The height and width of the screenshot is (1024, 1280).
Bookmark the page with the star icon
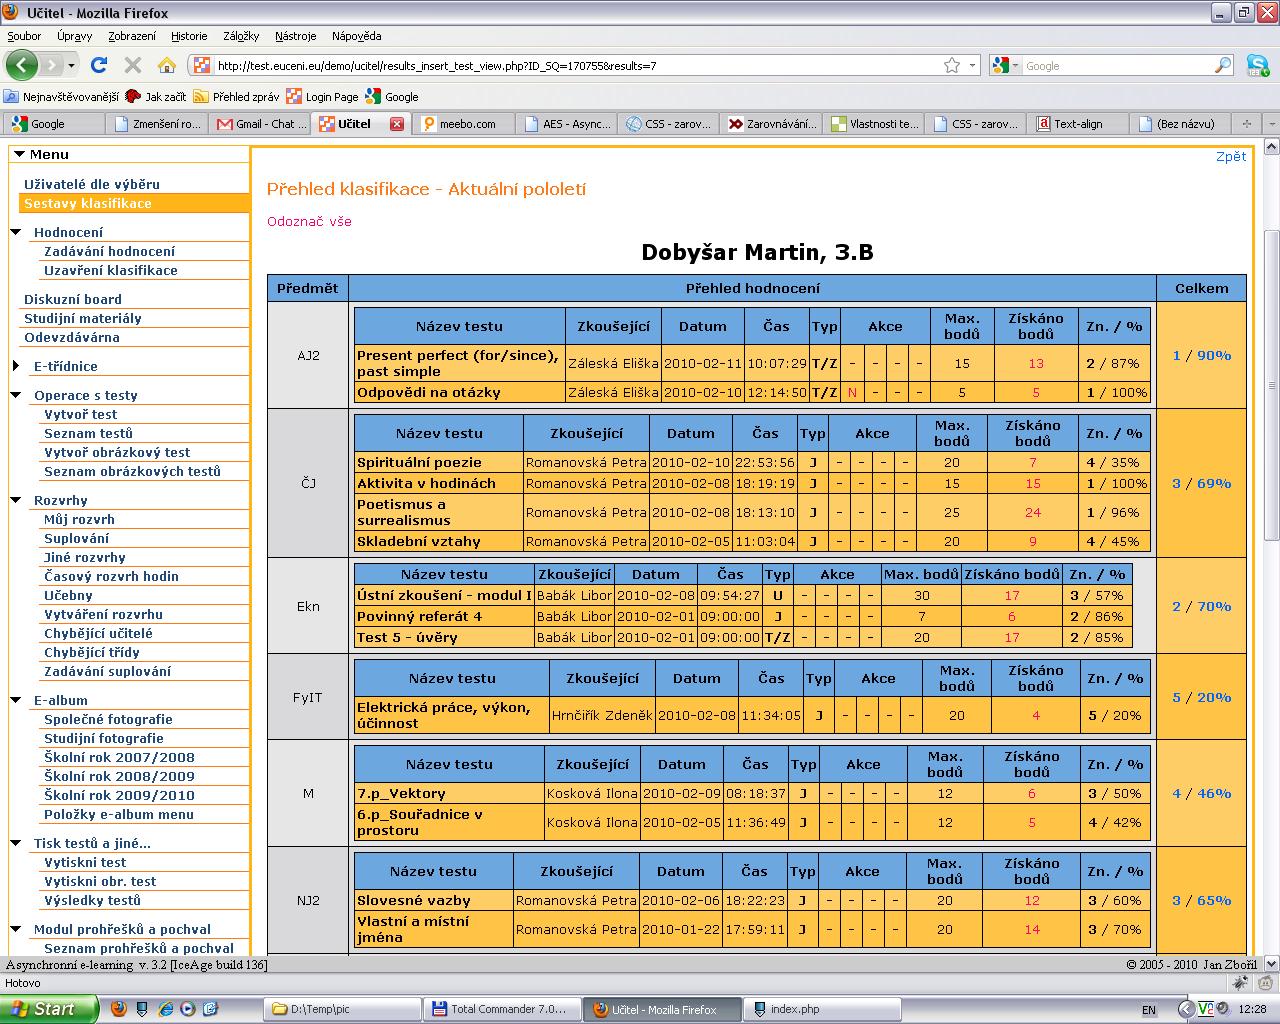click(x=952, y=65)
